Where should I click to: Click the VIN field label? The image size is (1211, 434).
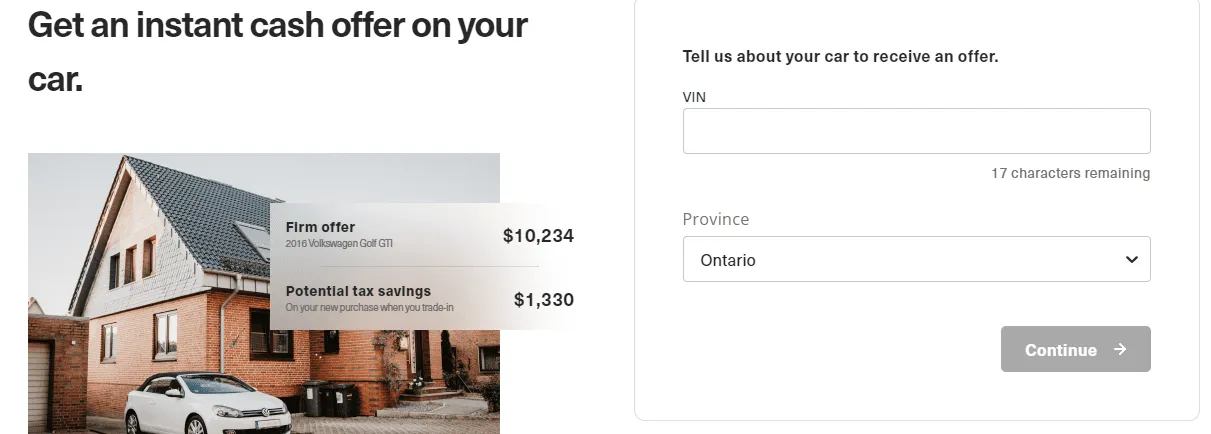tap(694, 97)
